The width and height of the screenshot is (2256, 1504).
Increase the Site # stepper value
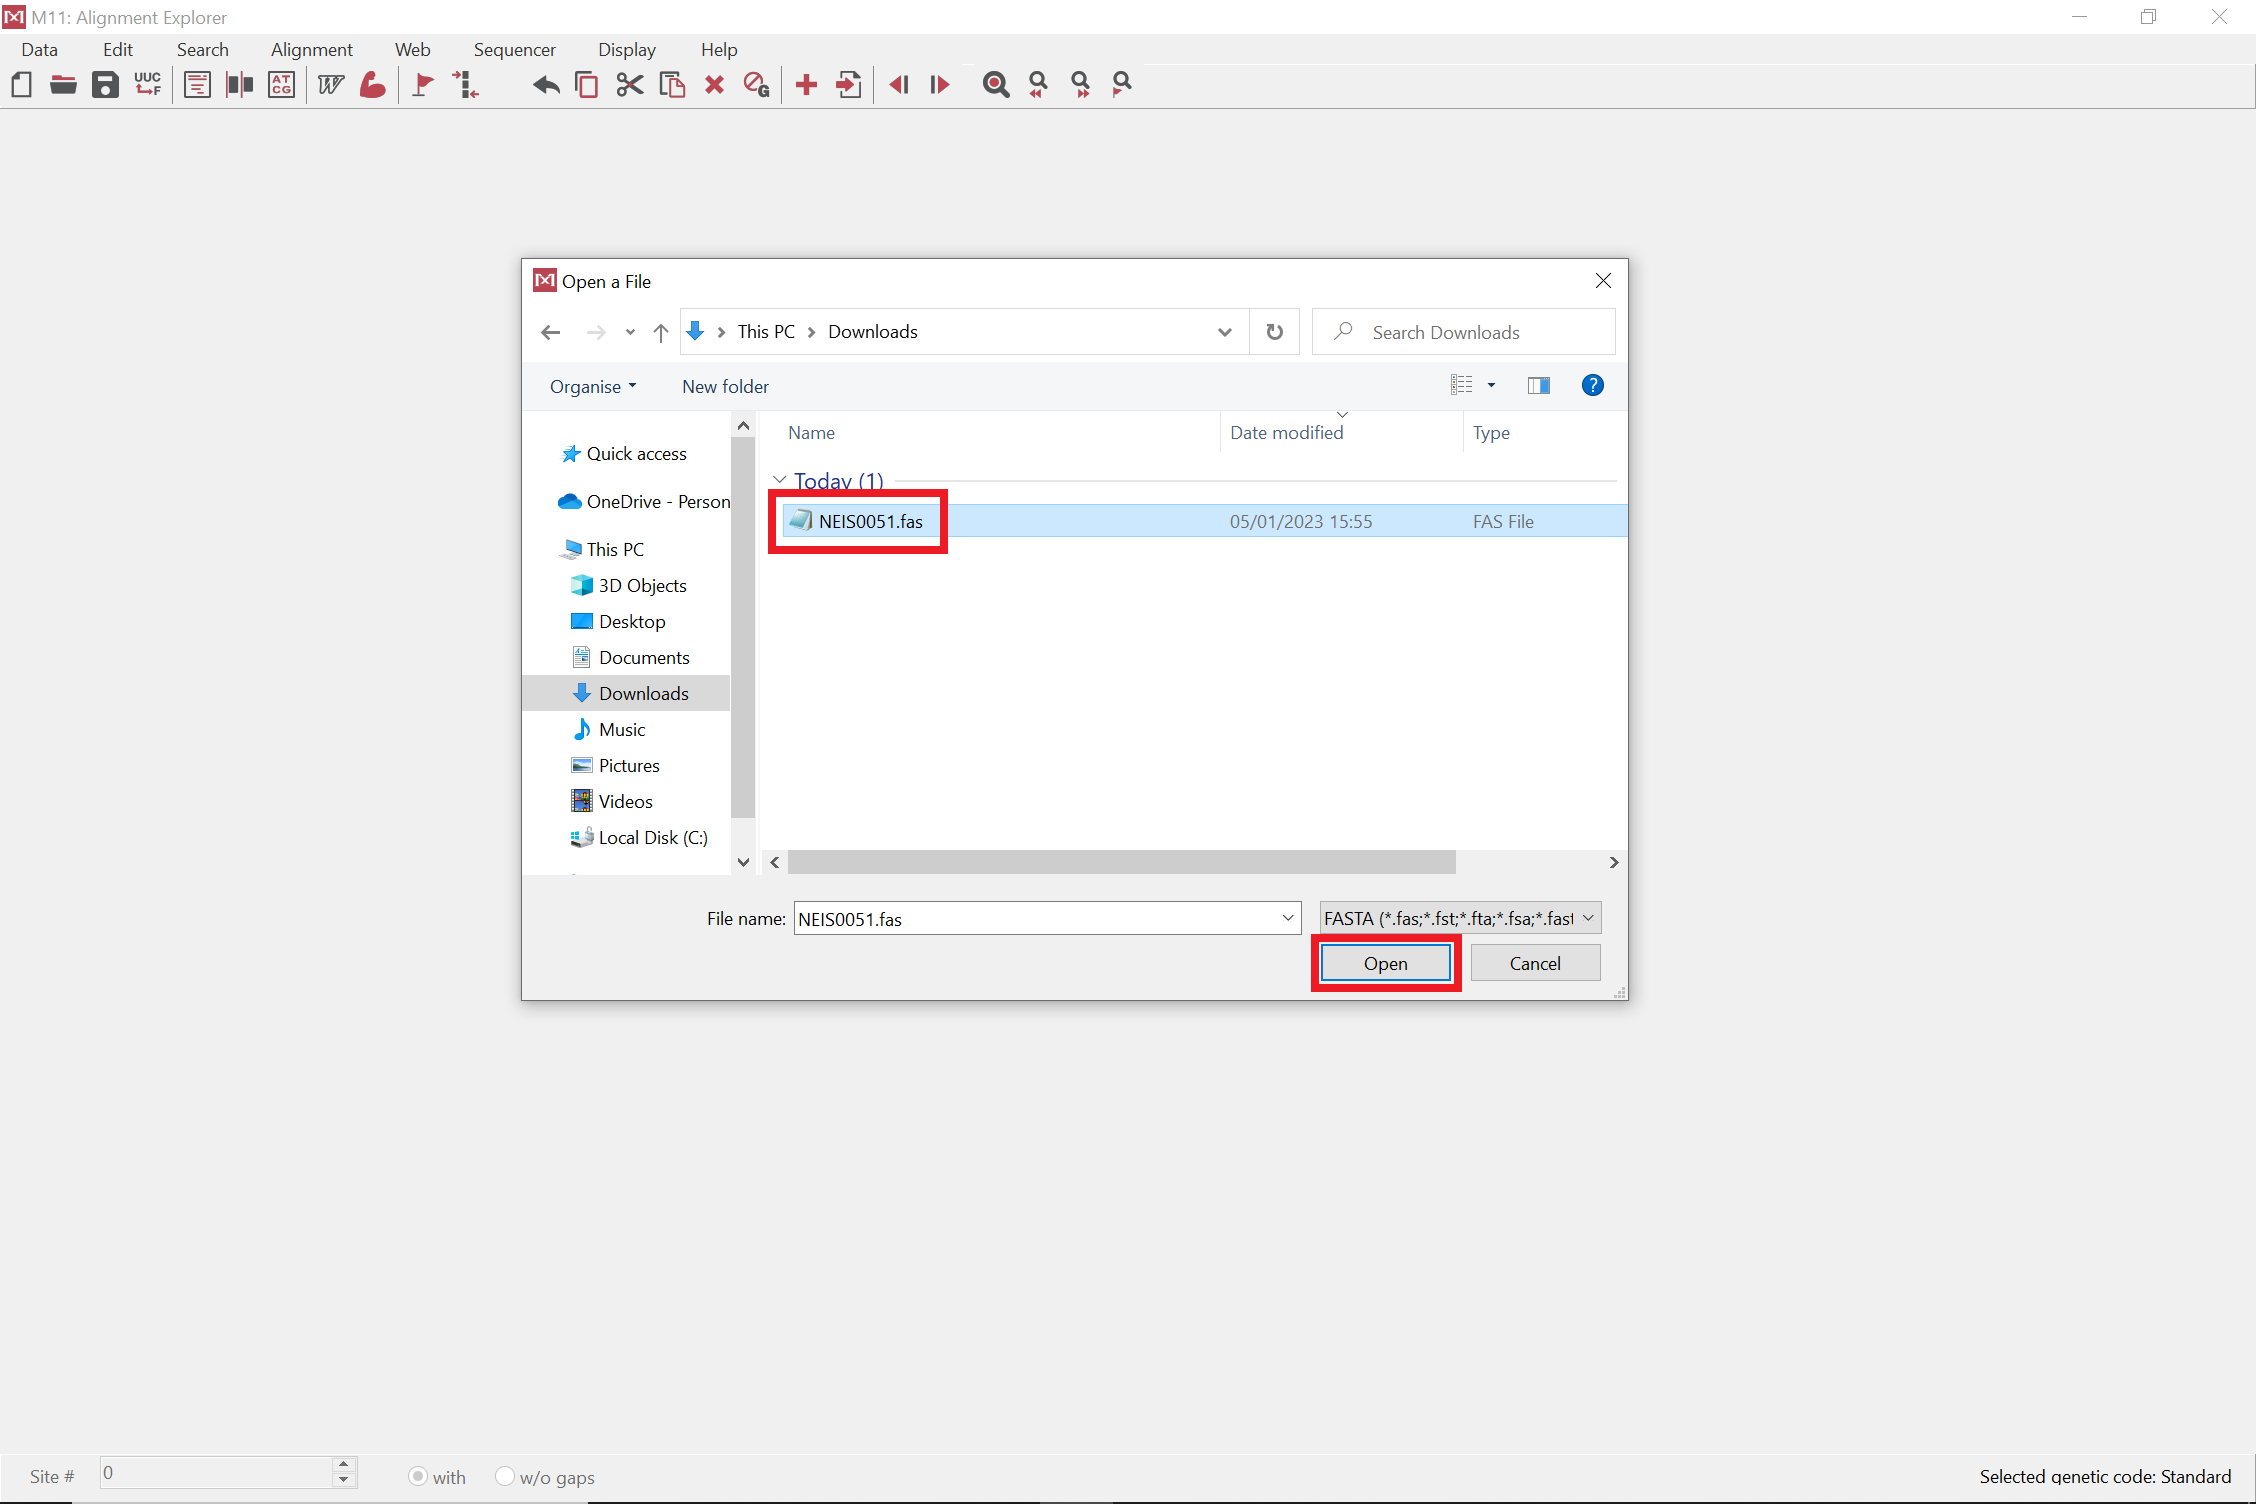[343, 1465]
